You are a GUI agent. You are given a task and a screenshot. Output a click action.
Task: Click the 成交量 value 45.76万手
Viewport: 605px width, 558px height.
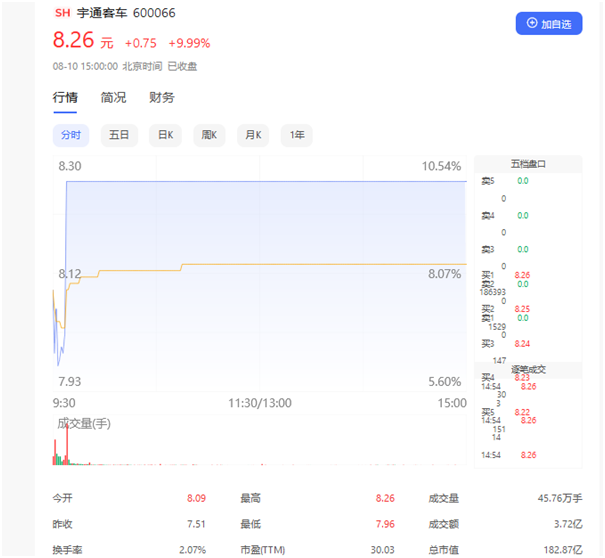[560, 498]
